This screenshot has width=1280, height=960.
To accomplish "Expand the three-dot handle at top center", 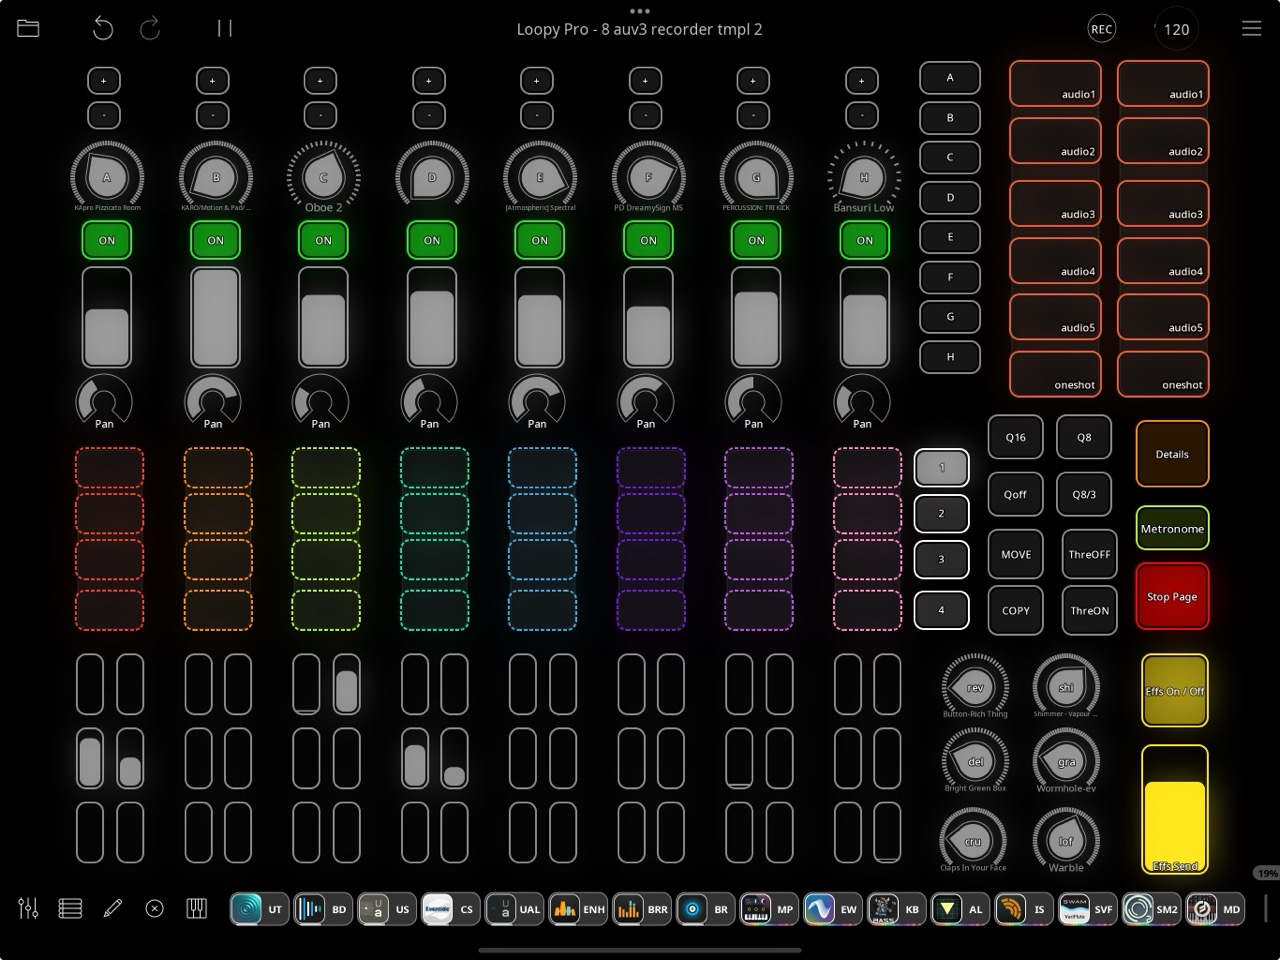I will click(640, 11).
